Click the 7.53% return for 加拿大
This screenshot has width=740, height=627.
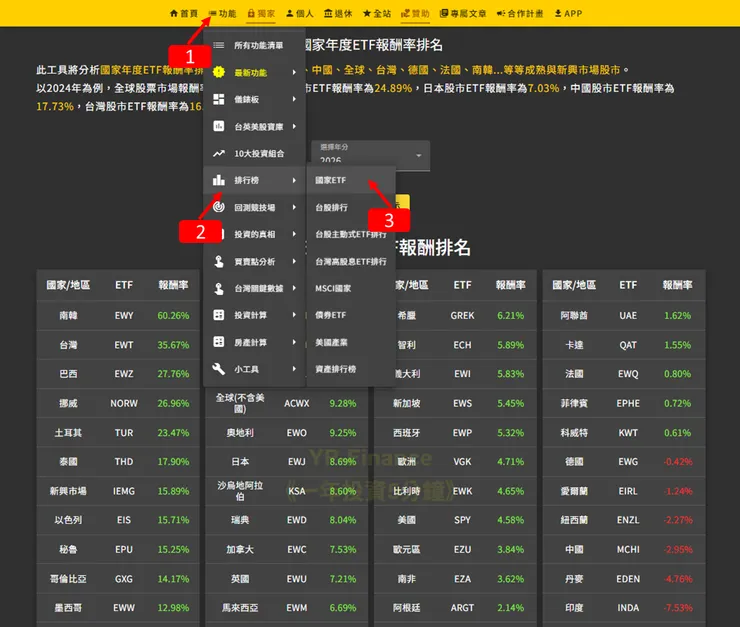[343, 550]
